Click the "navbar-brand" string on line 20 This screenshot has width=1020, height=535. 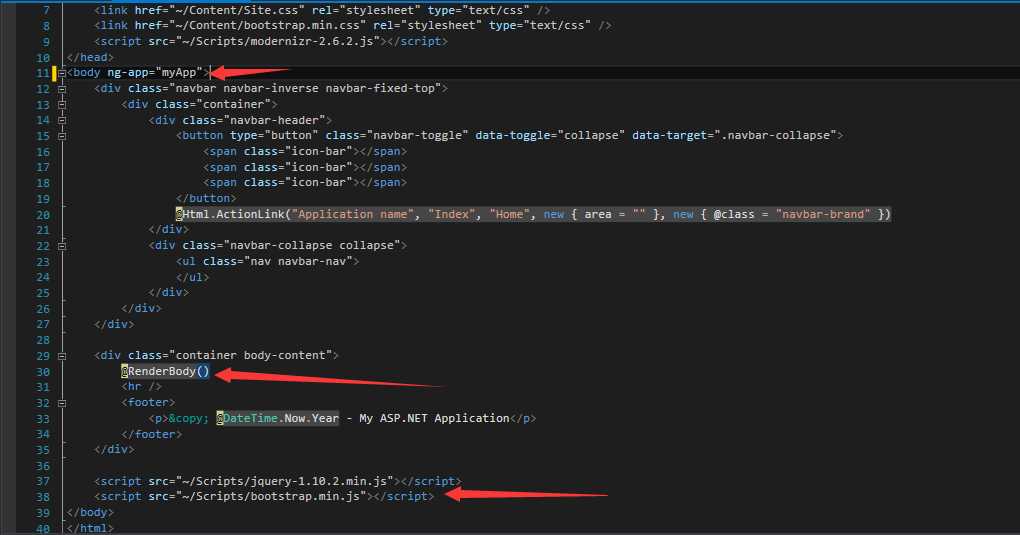(823, 214)
